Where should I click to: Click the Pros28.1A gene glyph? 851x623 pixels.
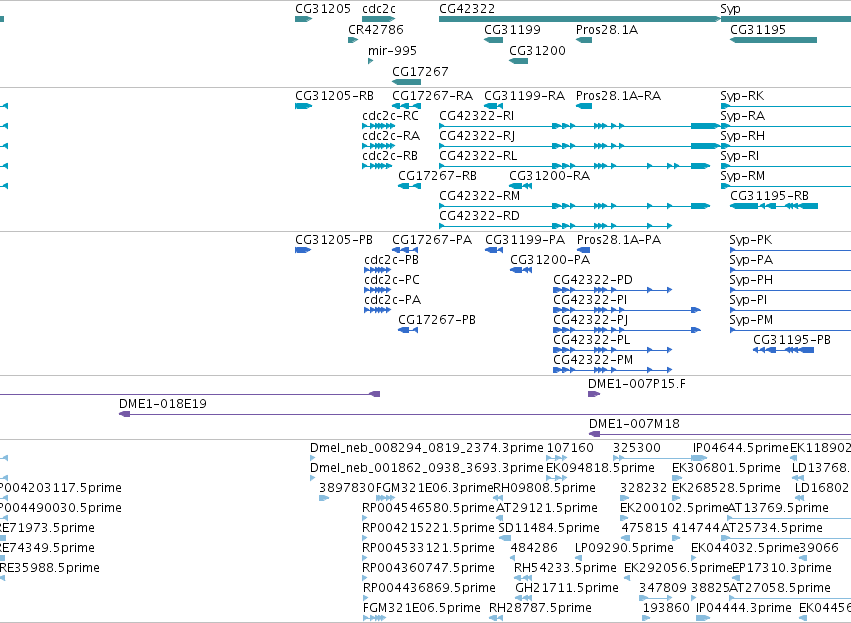point(584,40)
